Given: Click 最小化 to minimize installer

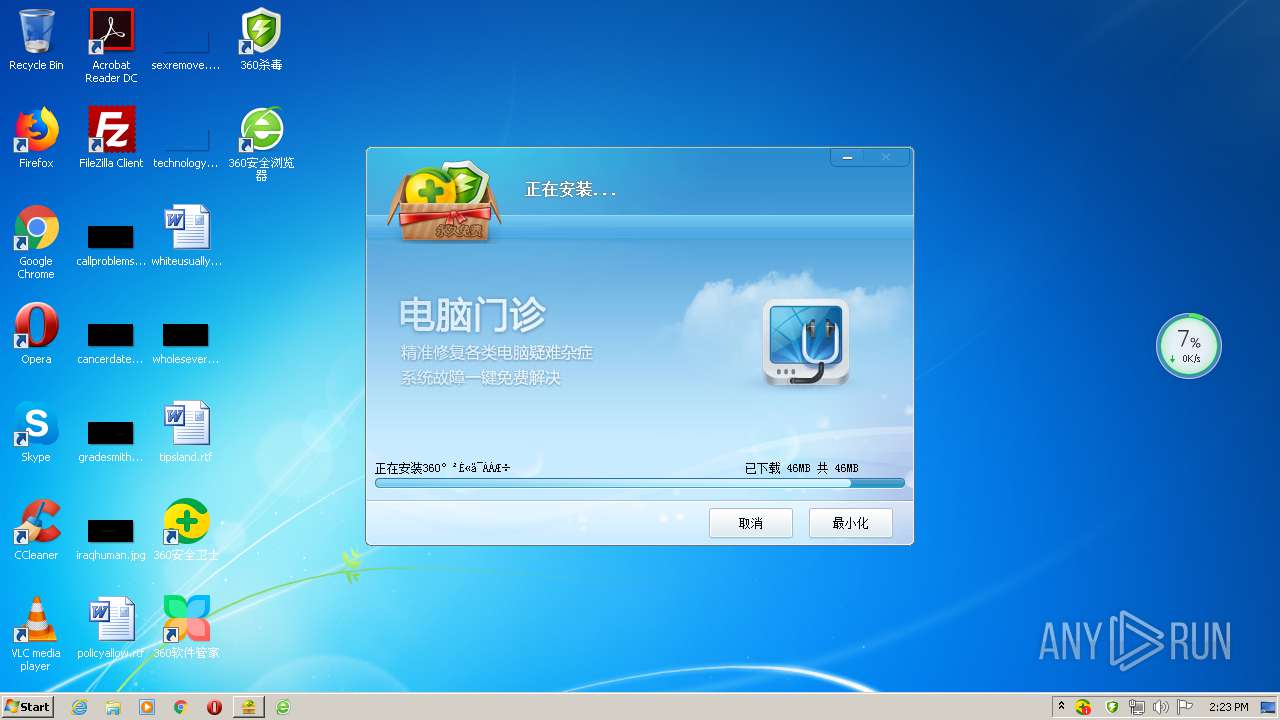Looking at the screenshot, I should point(851,523).
